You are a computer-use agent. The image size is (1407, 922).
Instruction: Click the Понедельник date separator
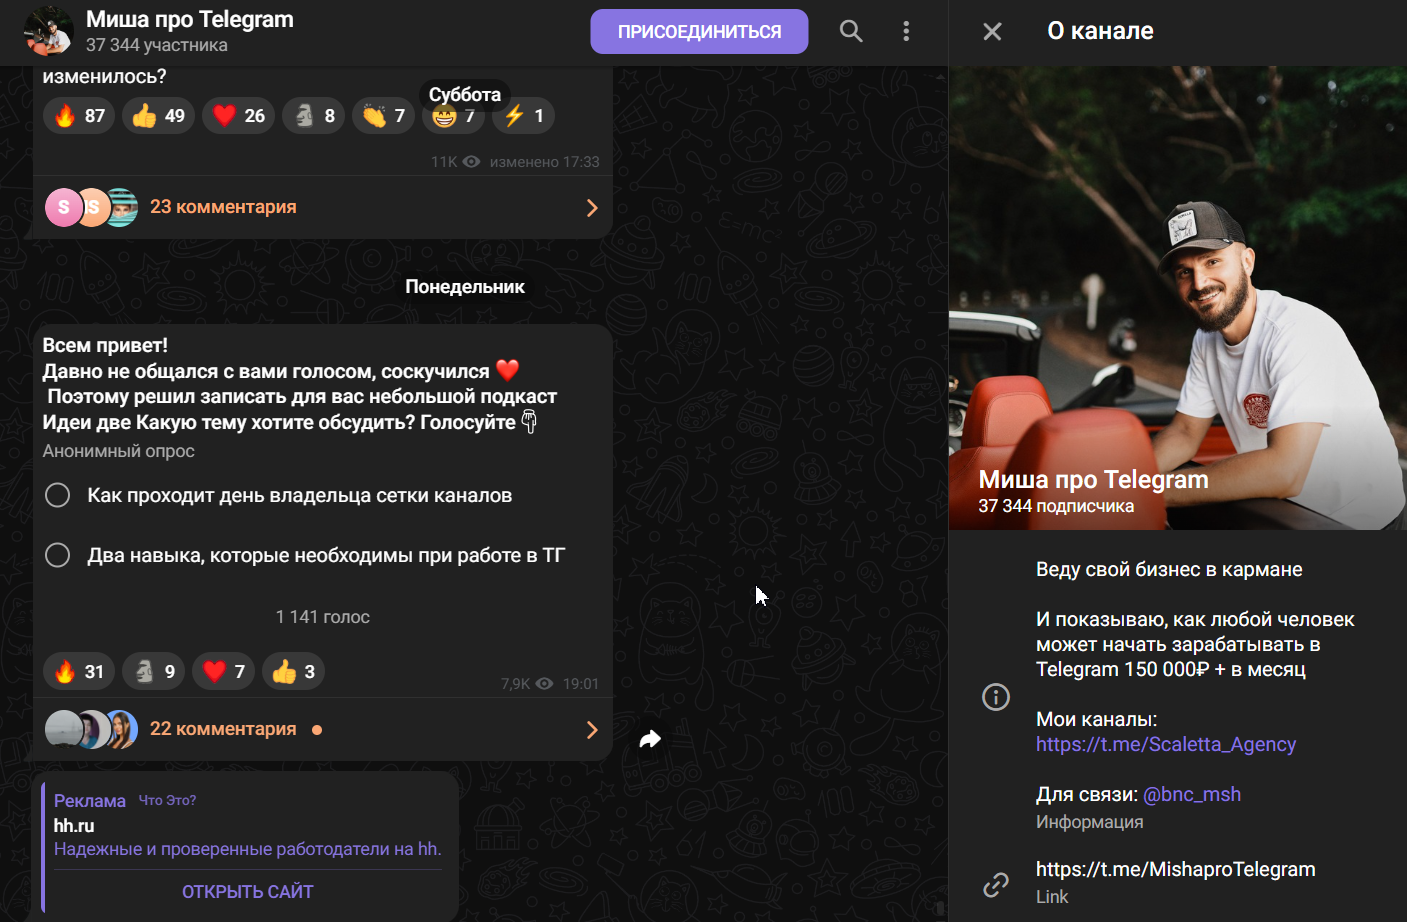click(x=465, y=287)
